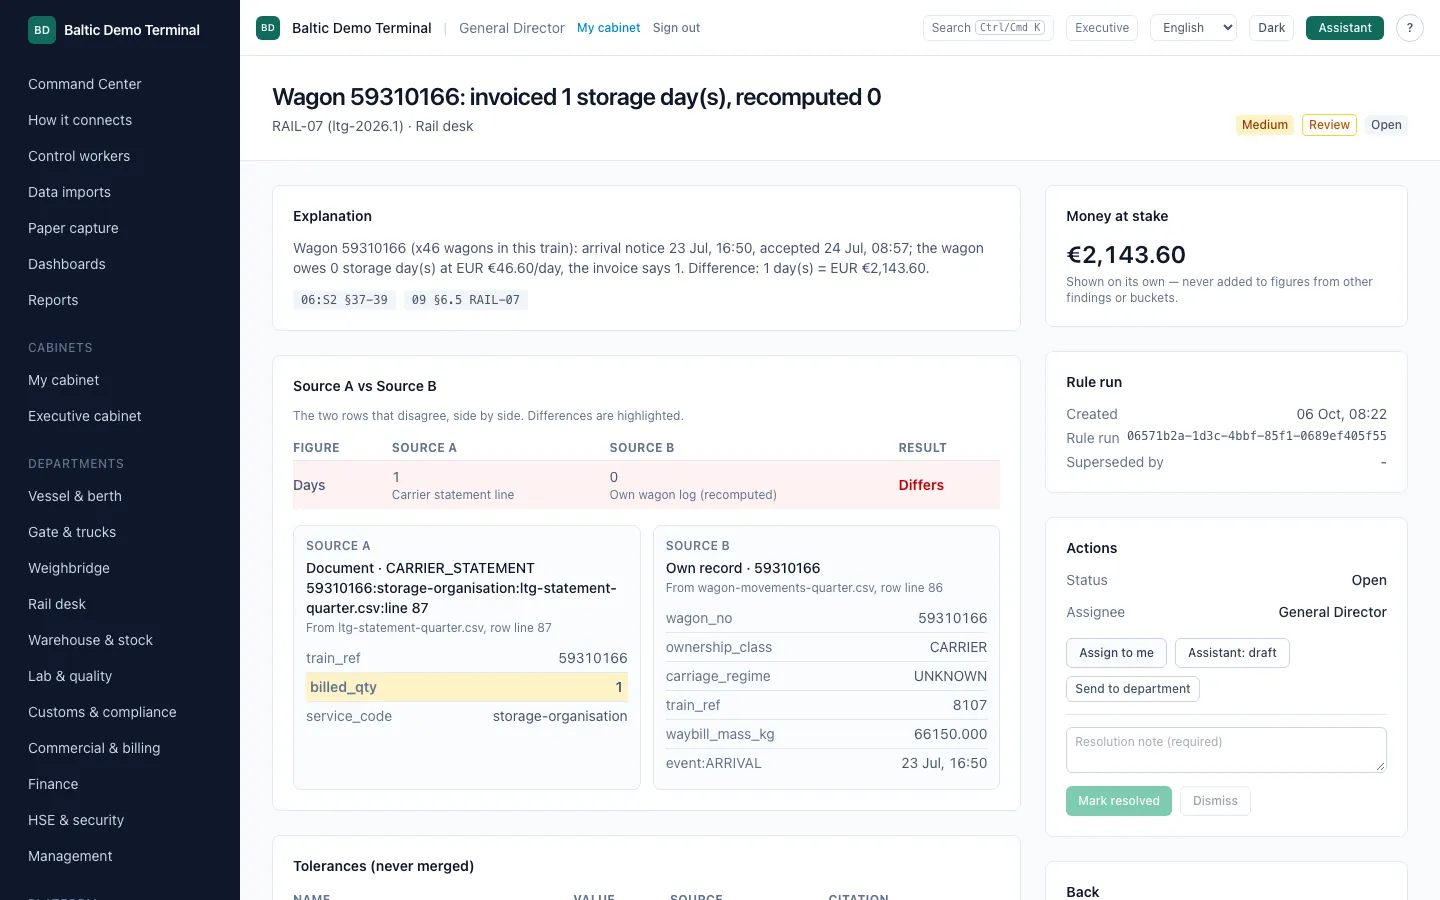Open Warehouse & stock department
1440x900 pixels.
pos(90,640)
